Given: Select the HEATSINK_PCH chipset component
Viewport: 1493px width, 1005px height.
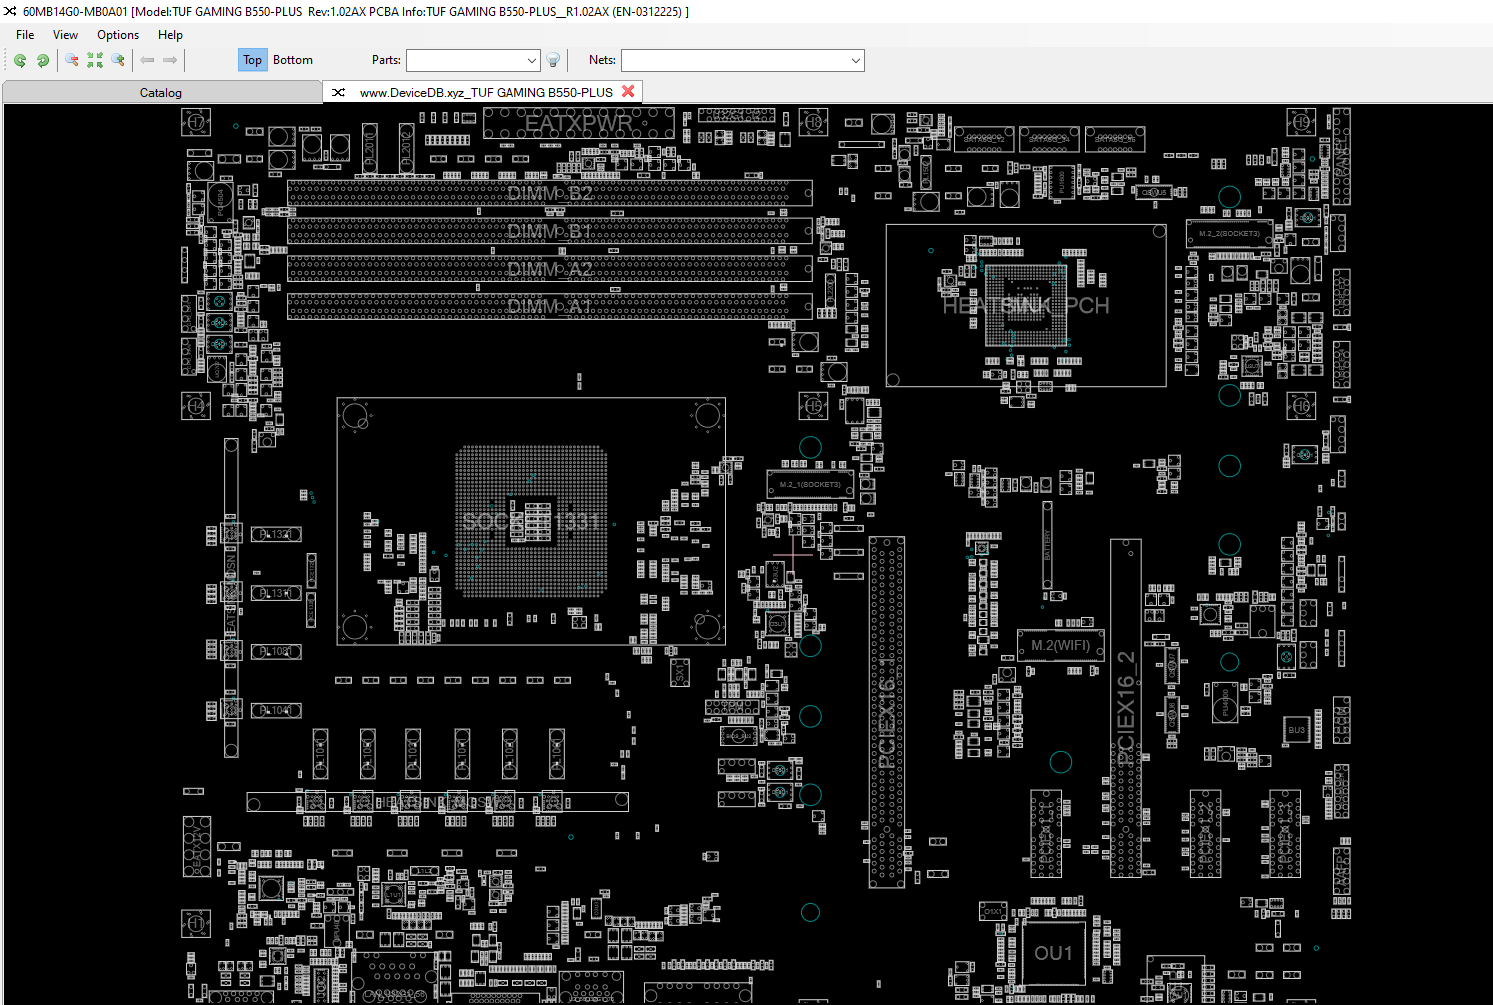Looking at the screenshot, I should tap(1026, 305).
